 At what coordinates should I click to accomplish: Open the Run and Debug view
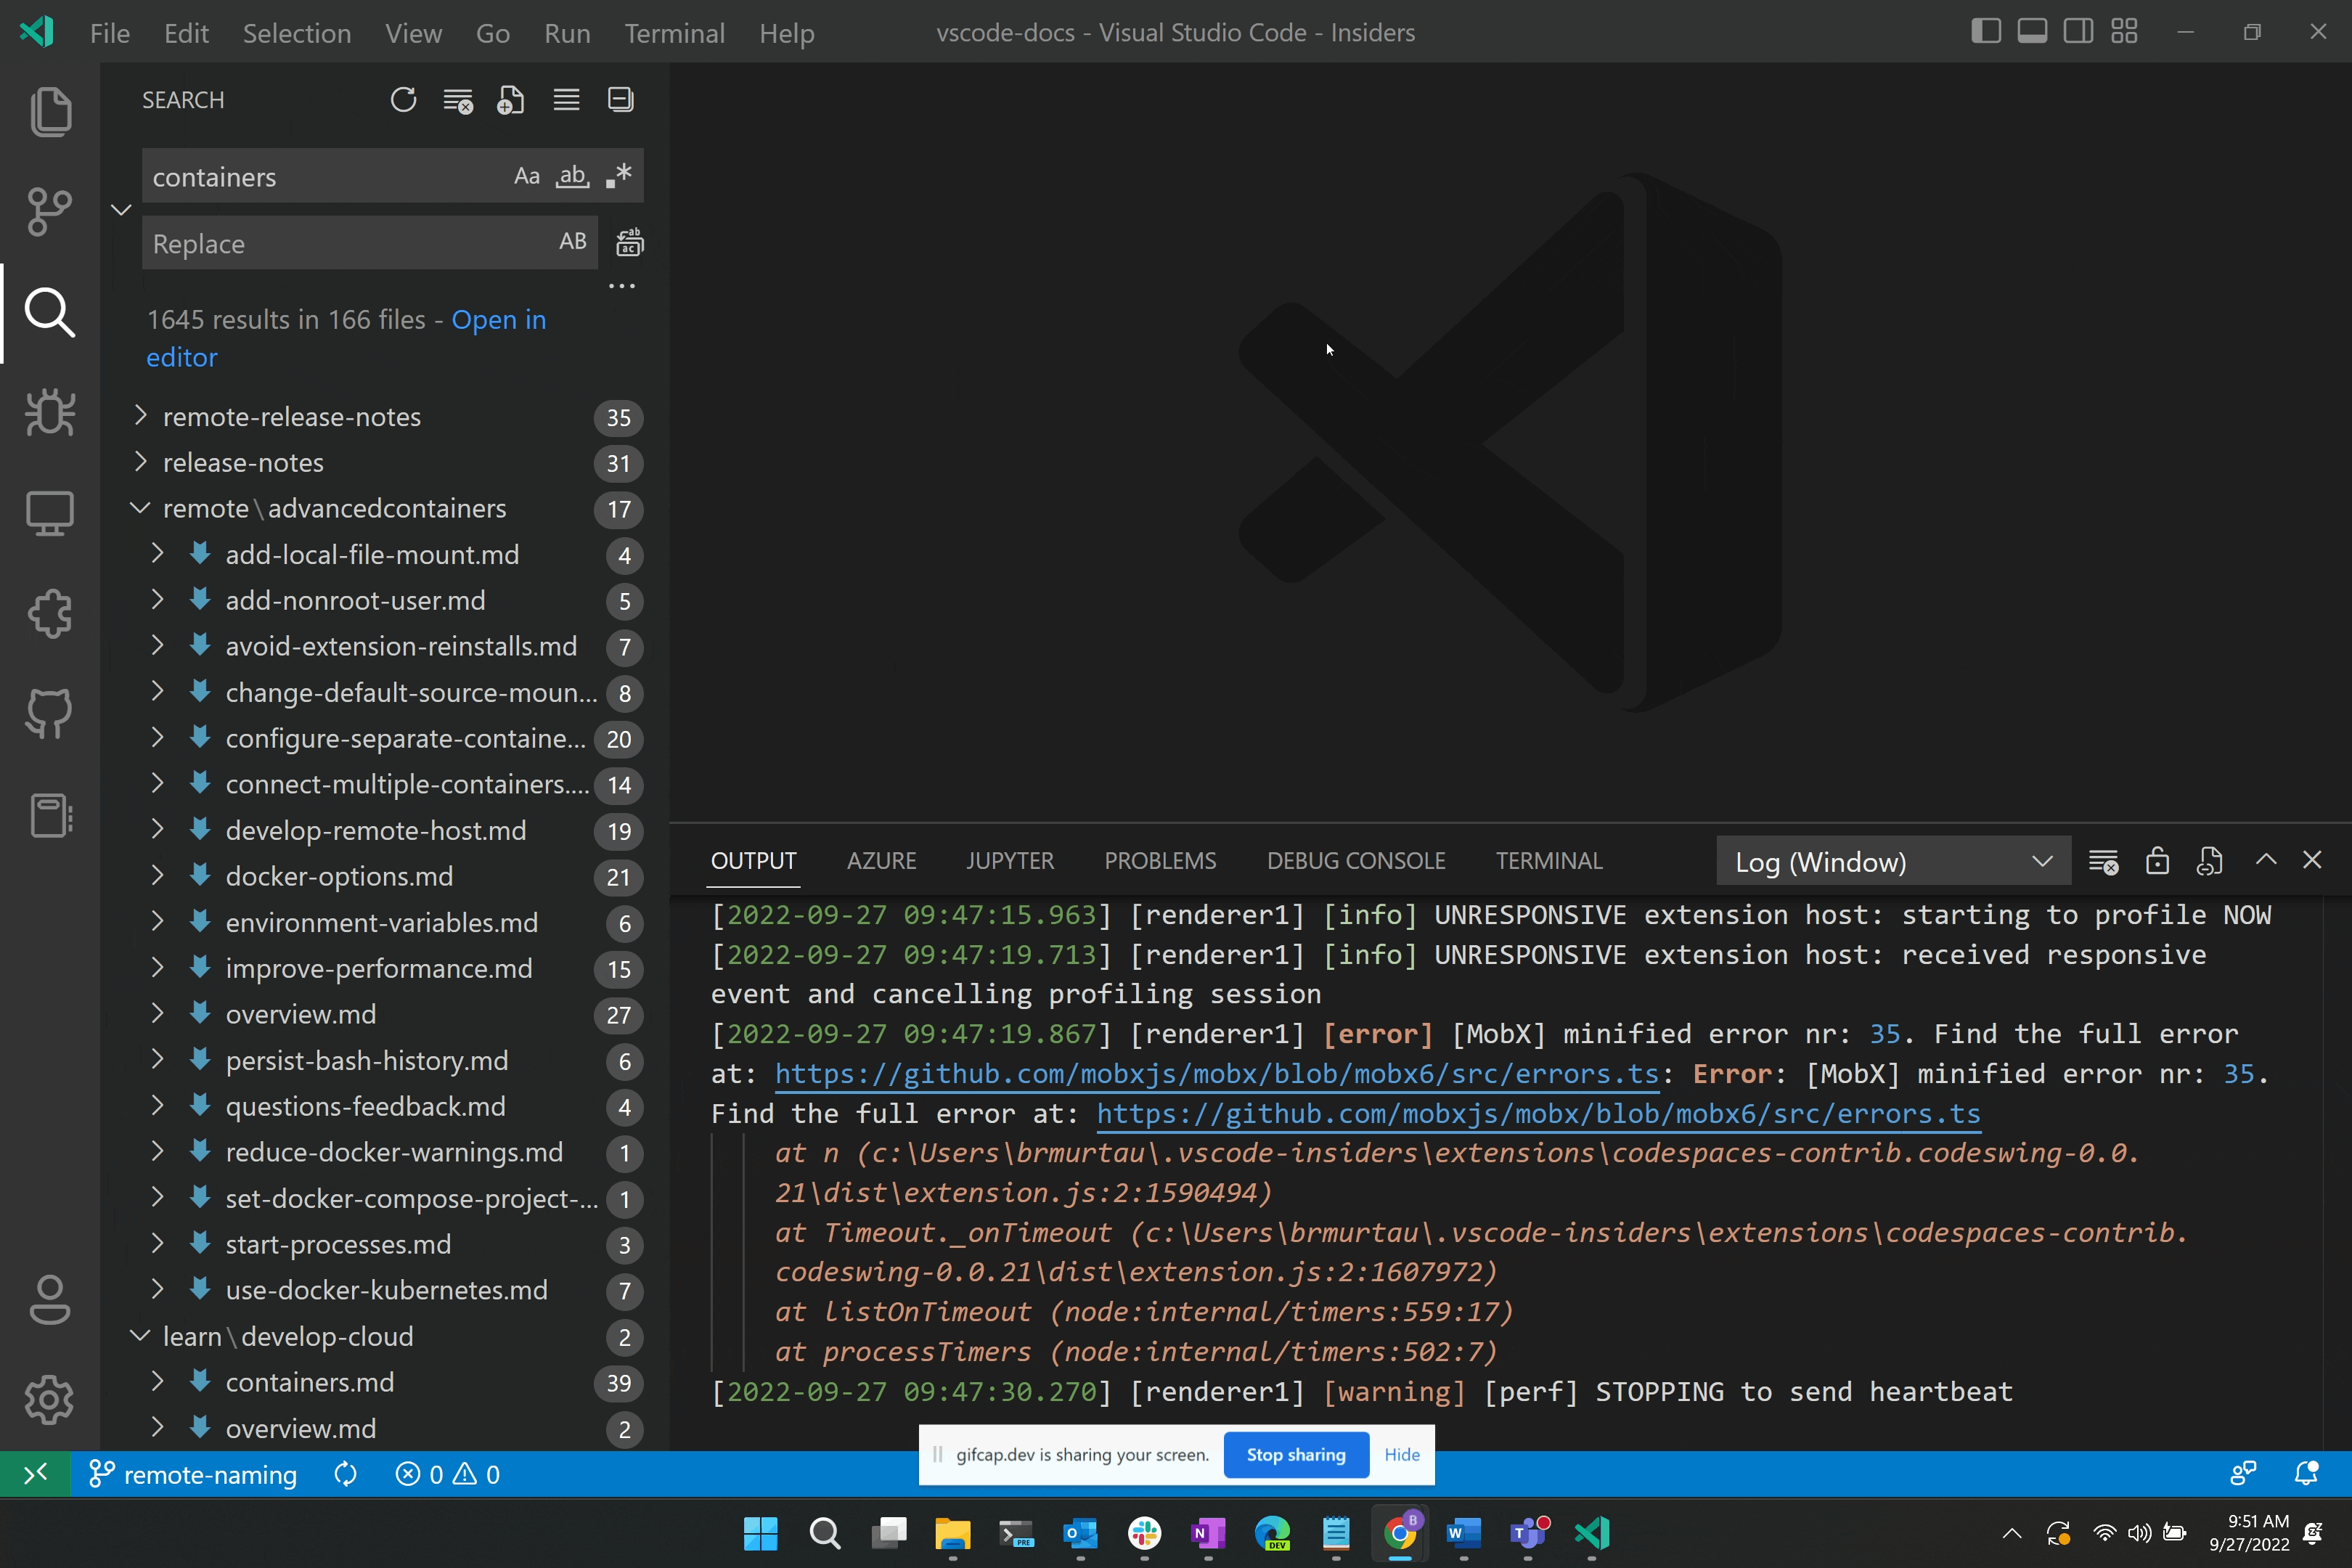(49, 413)
